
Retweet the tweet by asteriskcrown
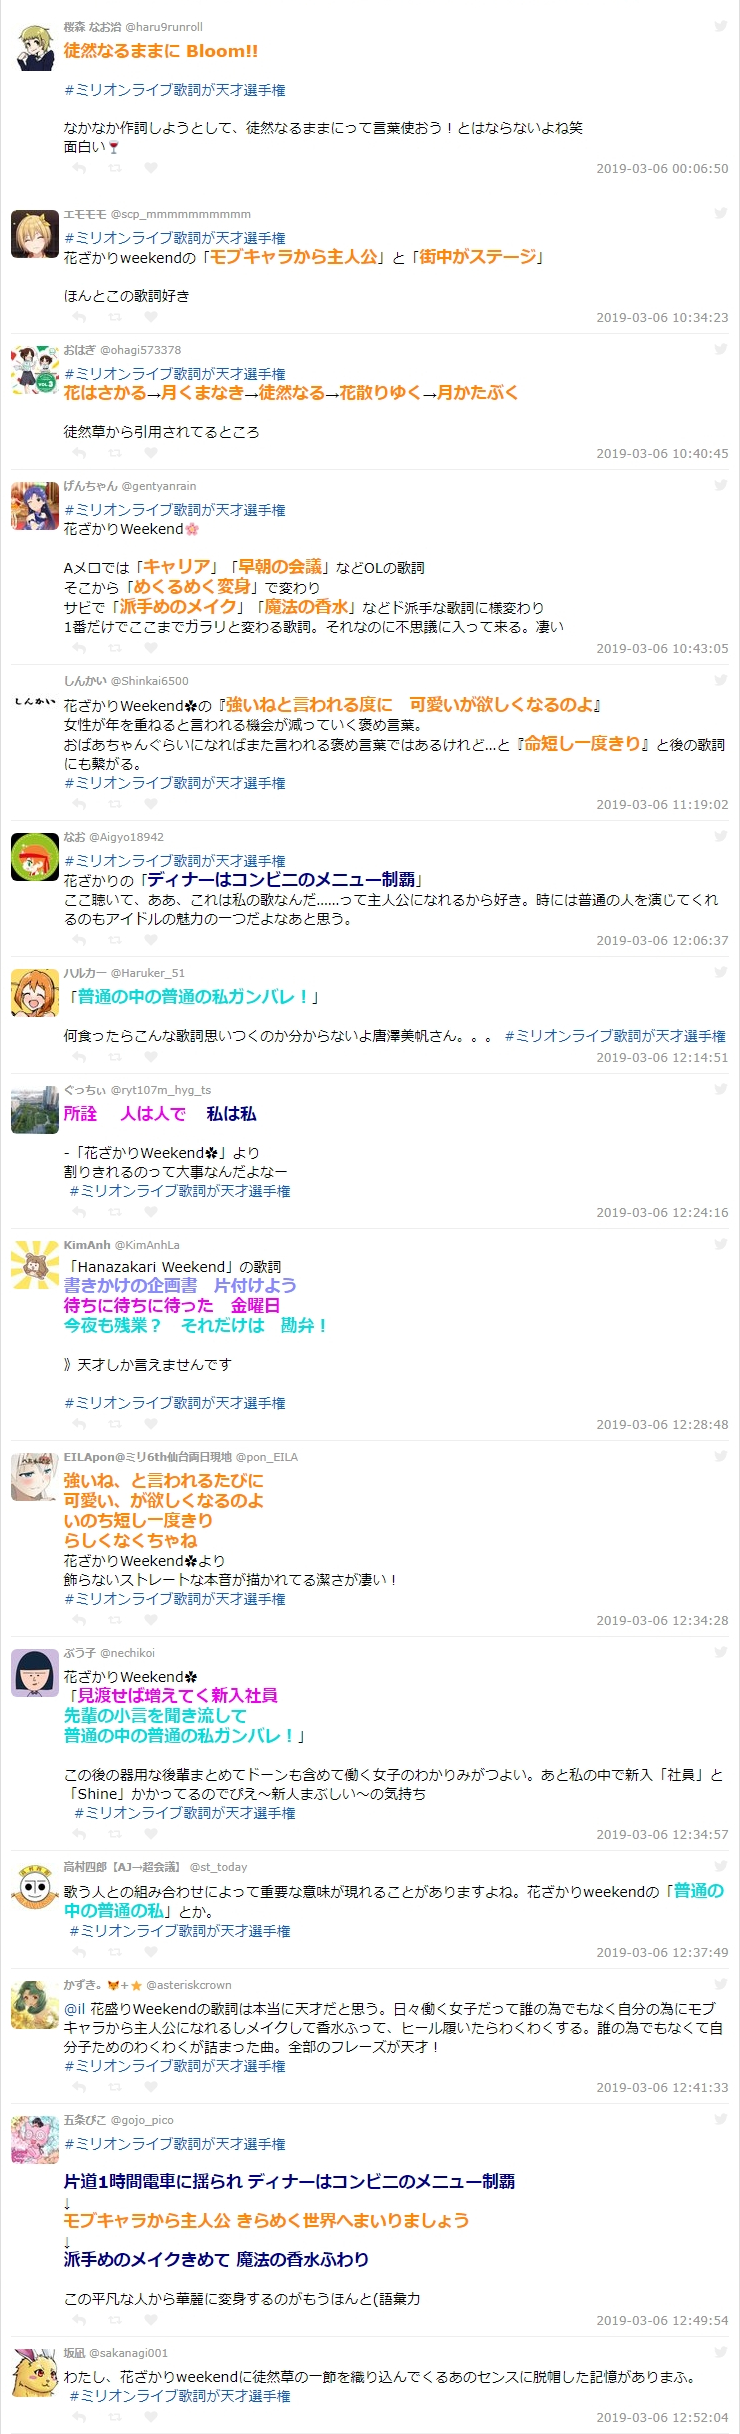(x=115, y=2087)
